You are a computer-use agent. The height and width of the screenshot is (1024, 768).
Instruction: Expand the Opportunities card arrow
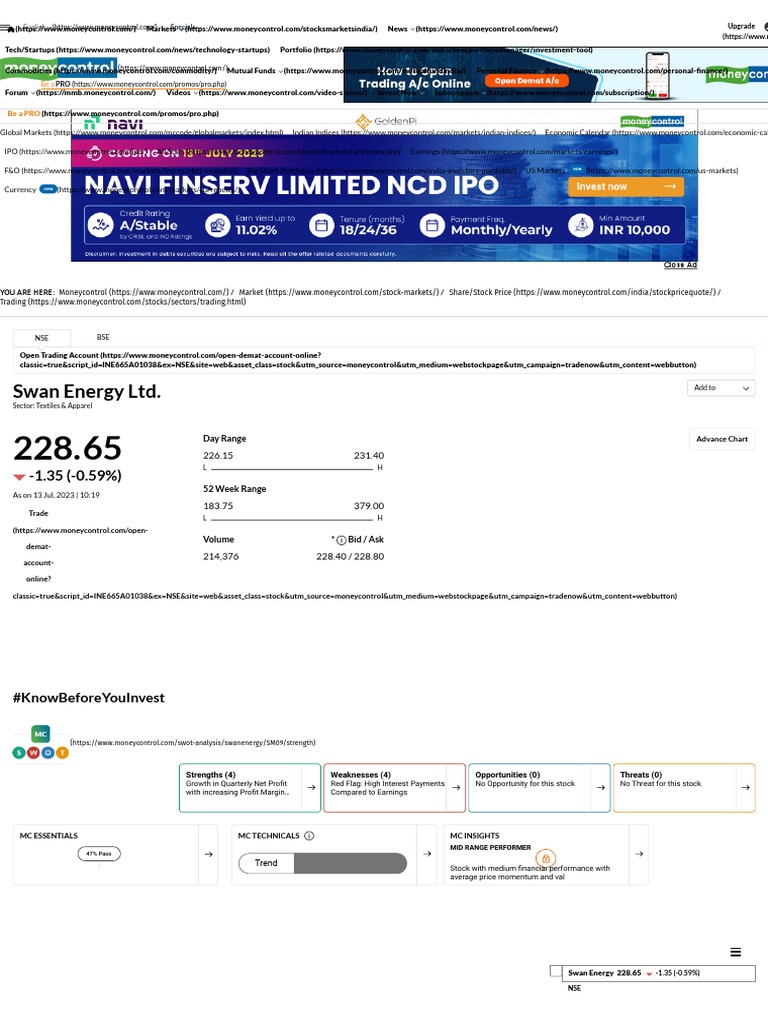[x=600, y=788]
